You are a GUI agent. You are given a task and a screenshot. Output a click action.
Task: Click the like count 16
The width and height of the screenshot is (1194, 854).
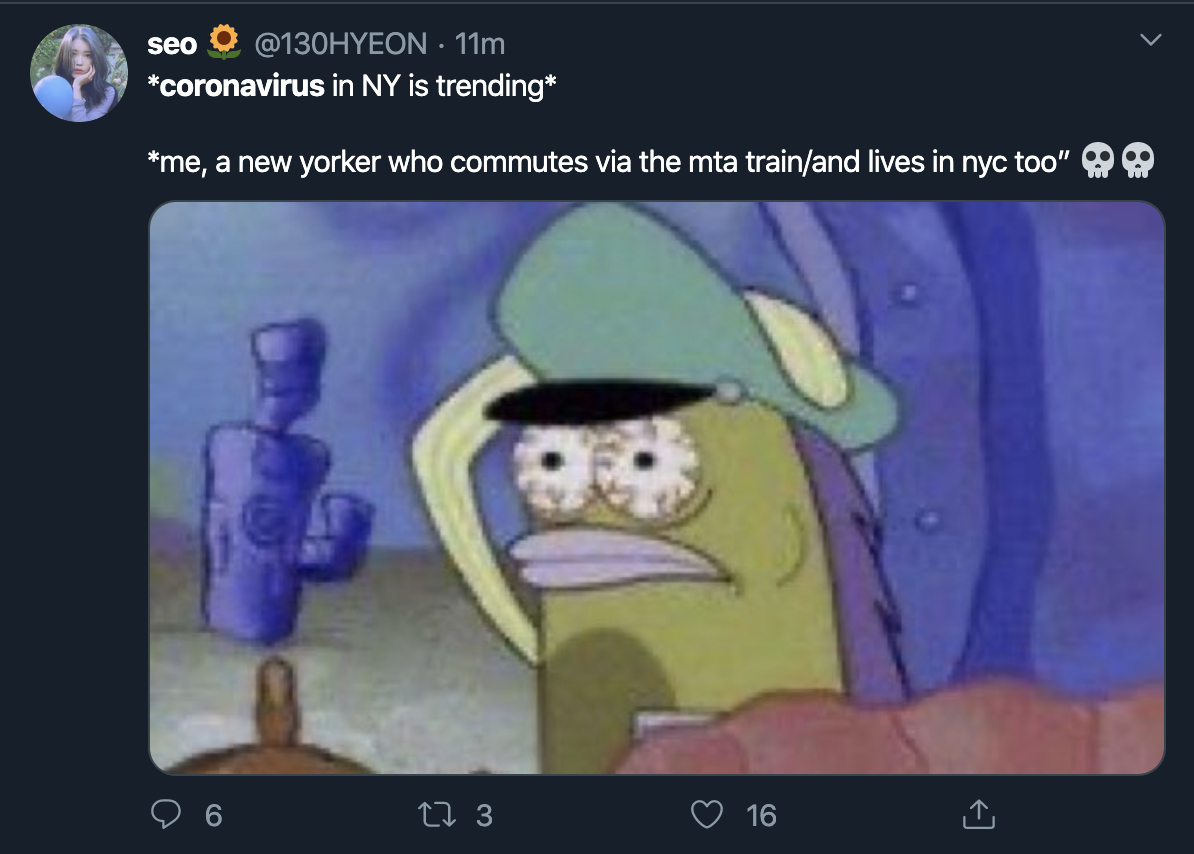pyautogui.click(x=761, y=816)
